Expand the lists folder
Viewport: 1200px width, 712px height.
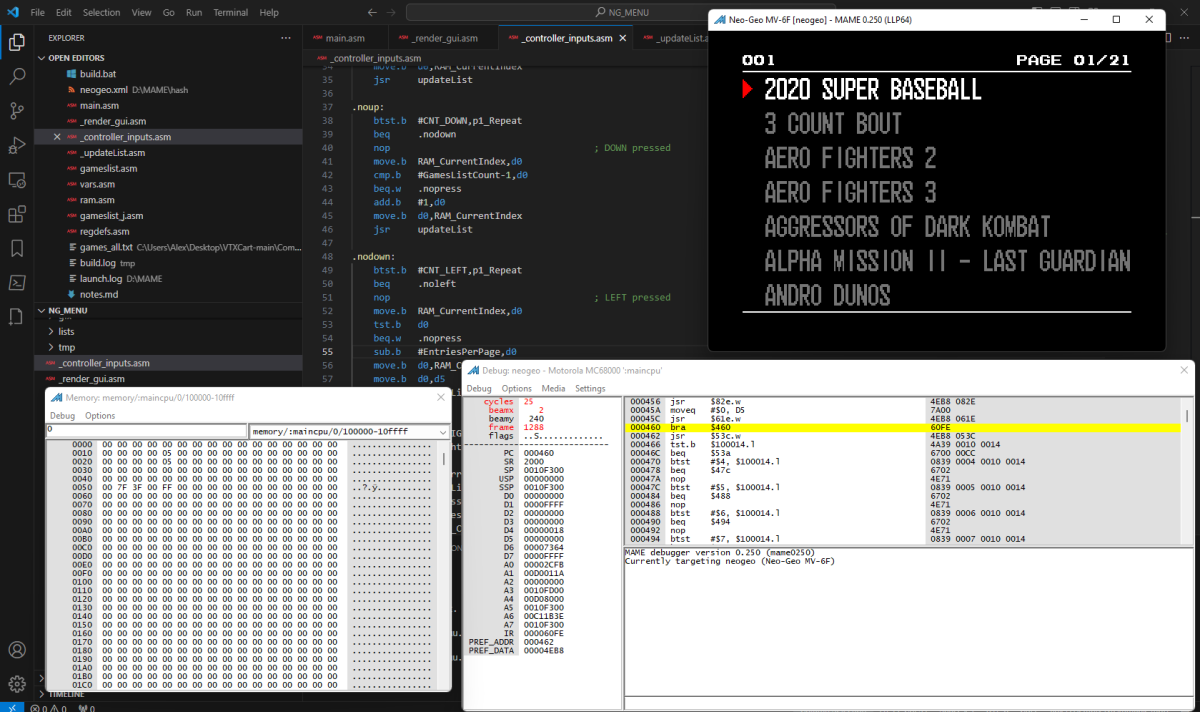pos(66,331)
